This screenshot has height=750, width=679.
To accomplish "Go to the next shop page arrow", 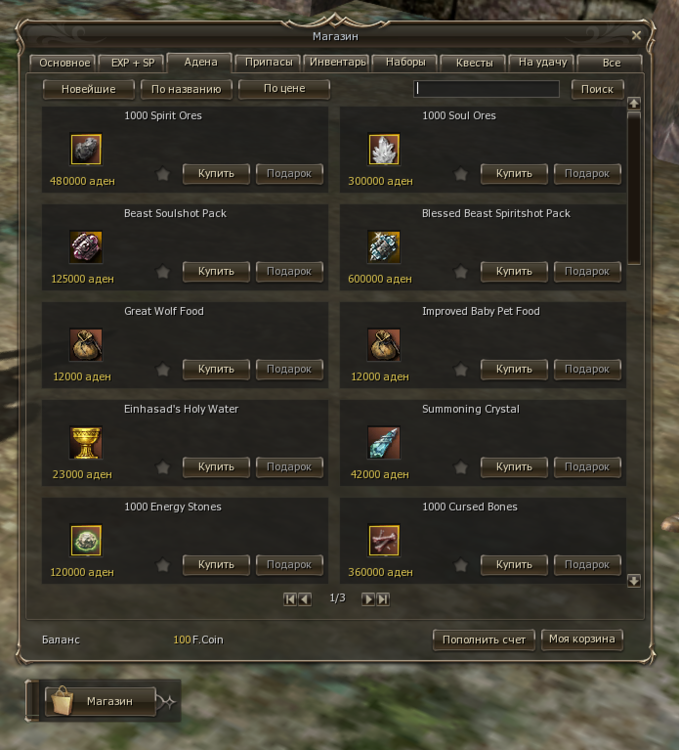I will (x=368, y=599).
